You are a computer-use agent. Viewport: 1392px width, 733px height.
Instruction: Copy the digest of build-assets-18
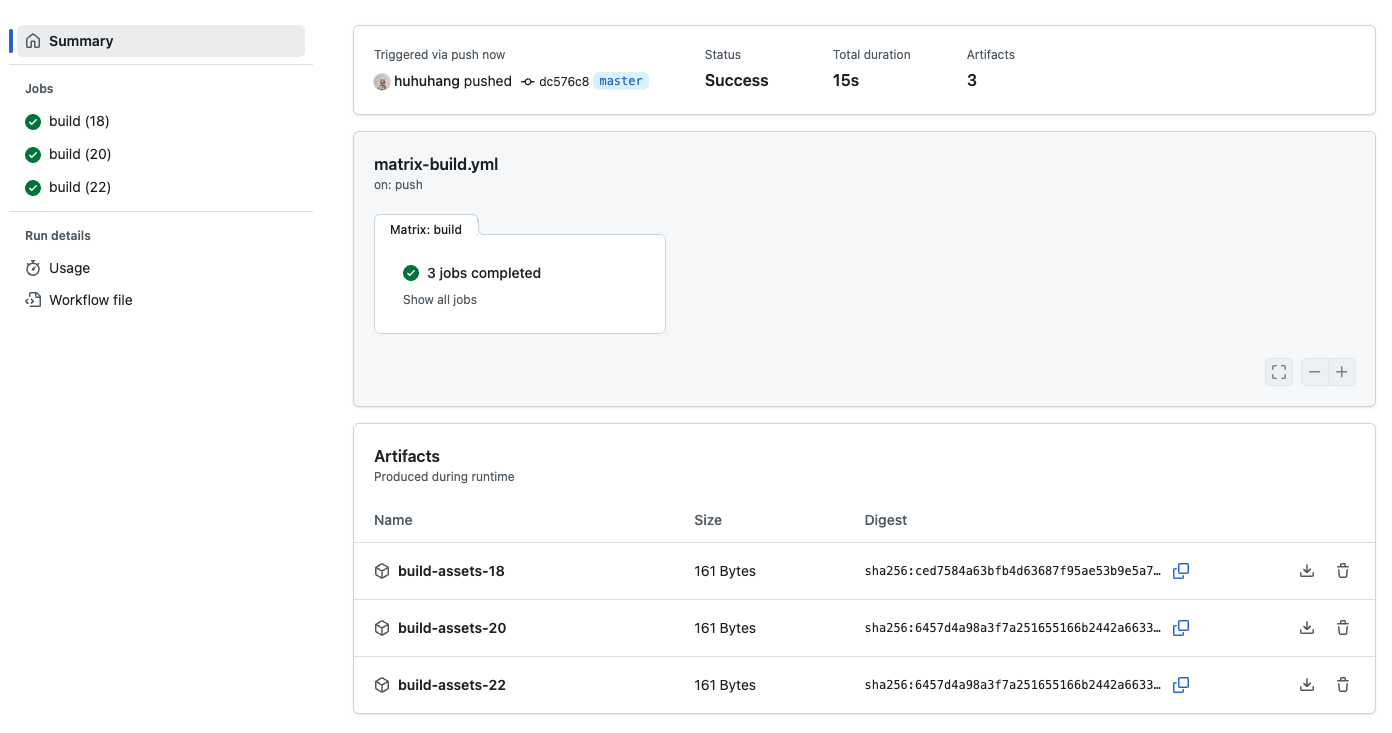click(x=1181, y=570)
